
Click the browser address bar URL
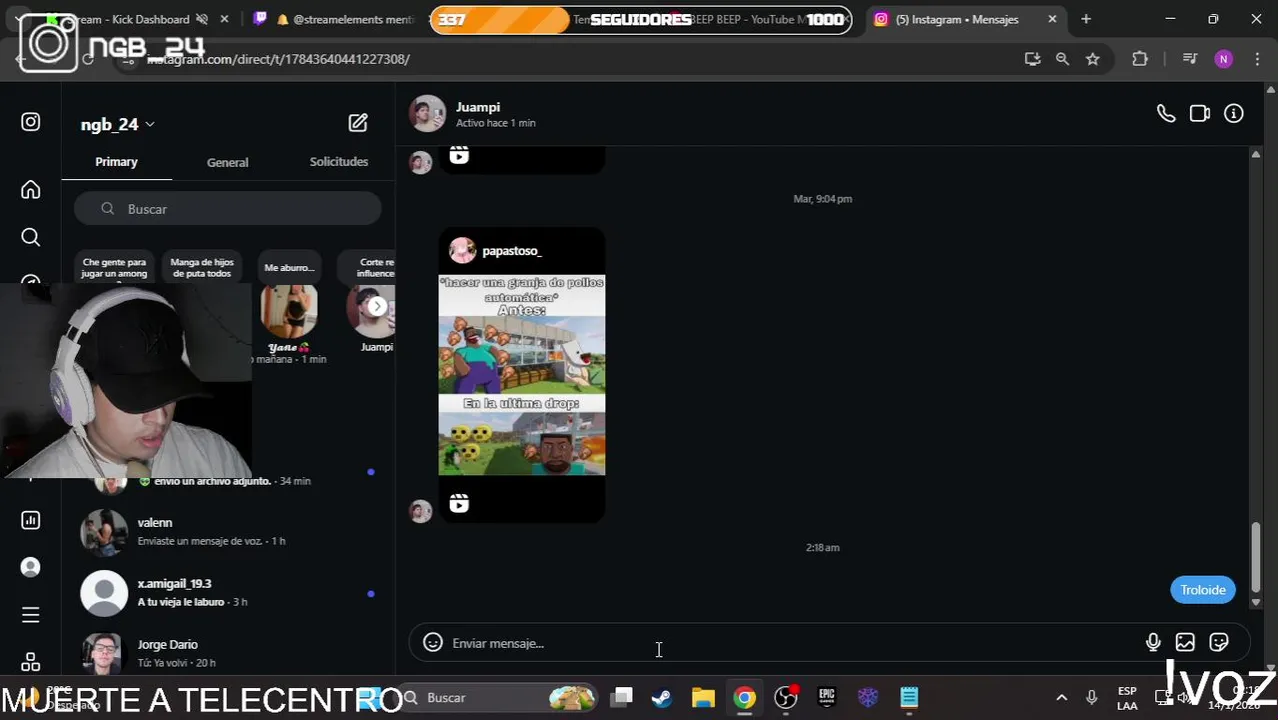[280, 59]
